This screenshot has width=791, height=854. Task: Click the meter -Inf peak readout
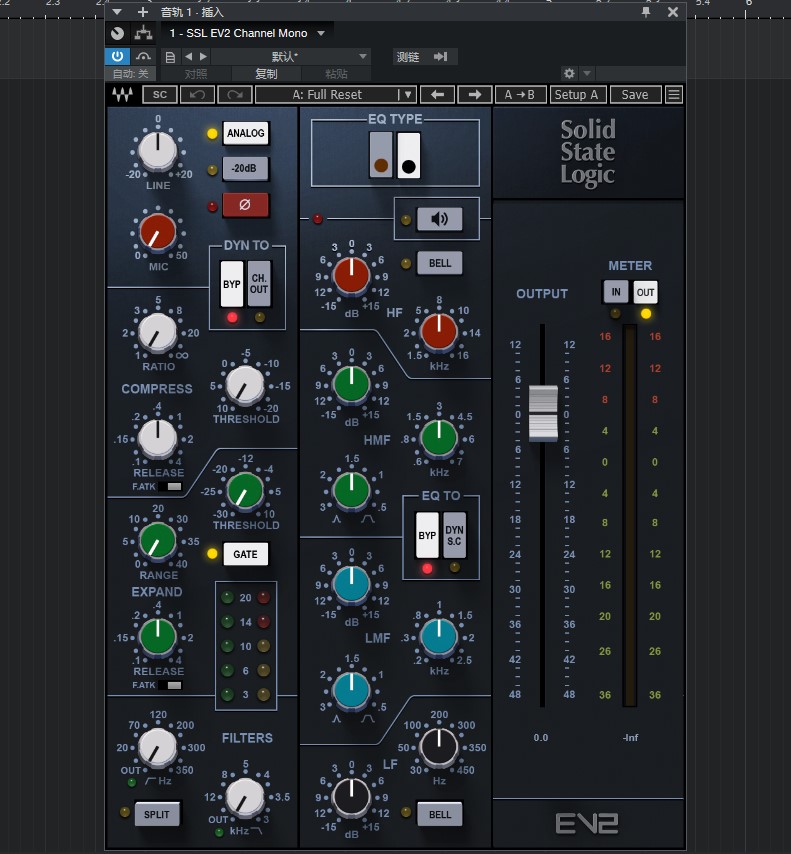tap(630, 737)
